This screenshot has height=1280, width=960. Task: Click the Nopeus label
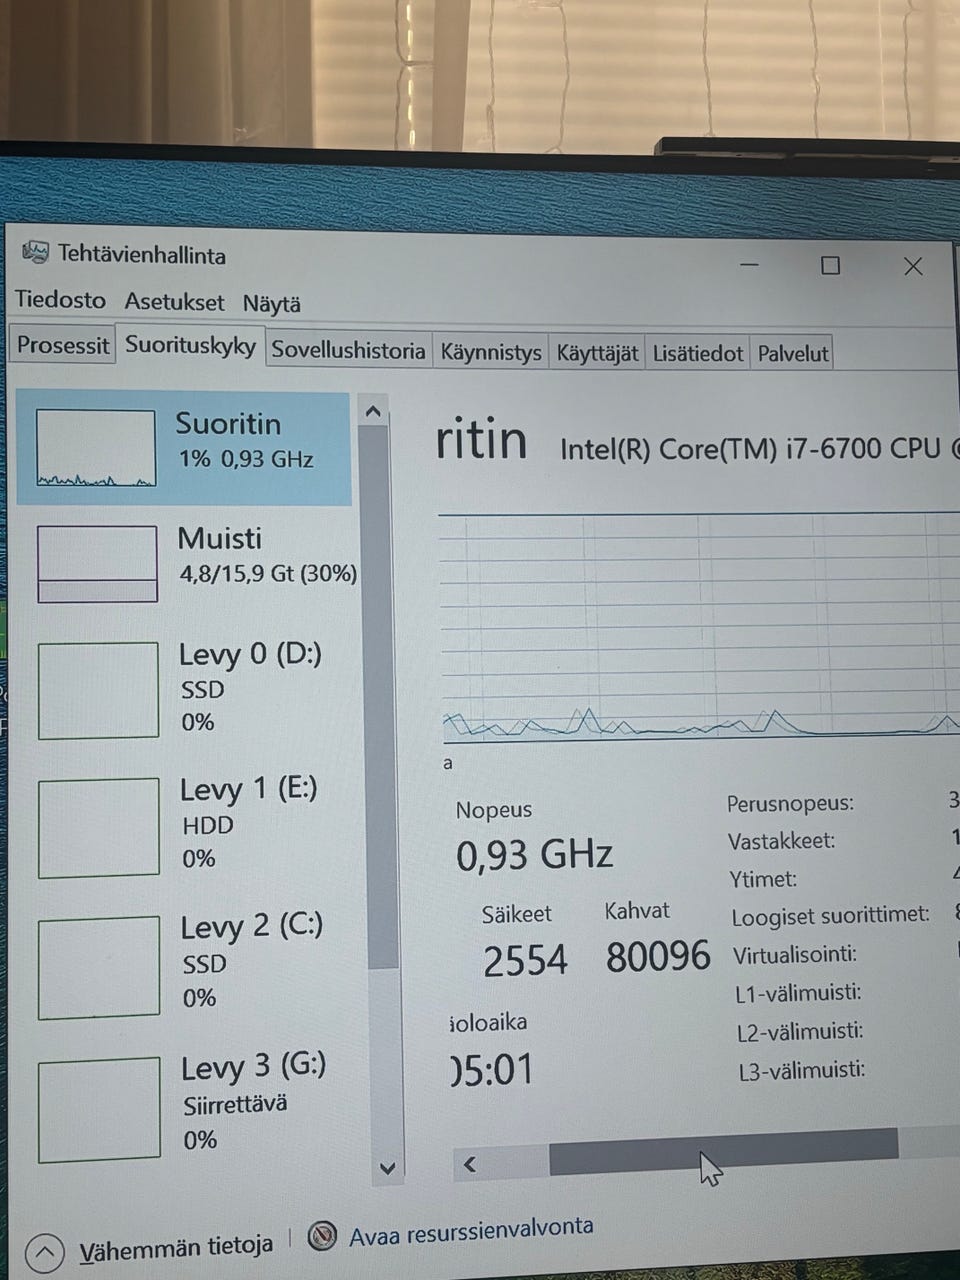click(494, 810)
